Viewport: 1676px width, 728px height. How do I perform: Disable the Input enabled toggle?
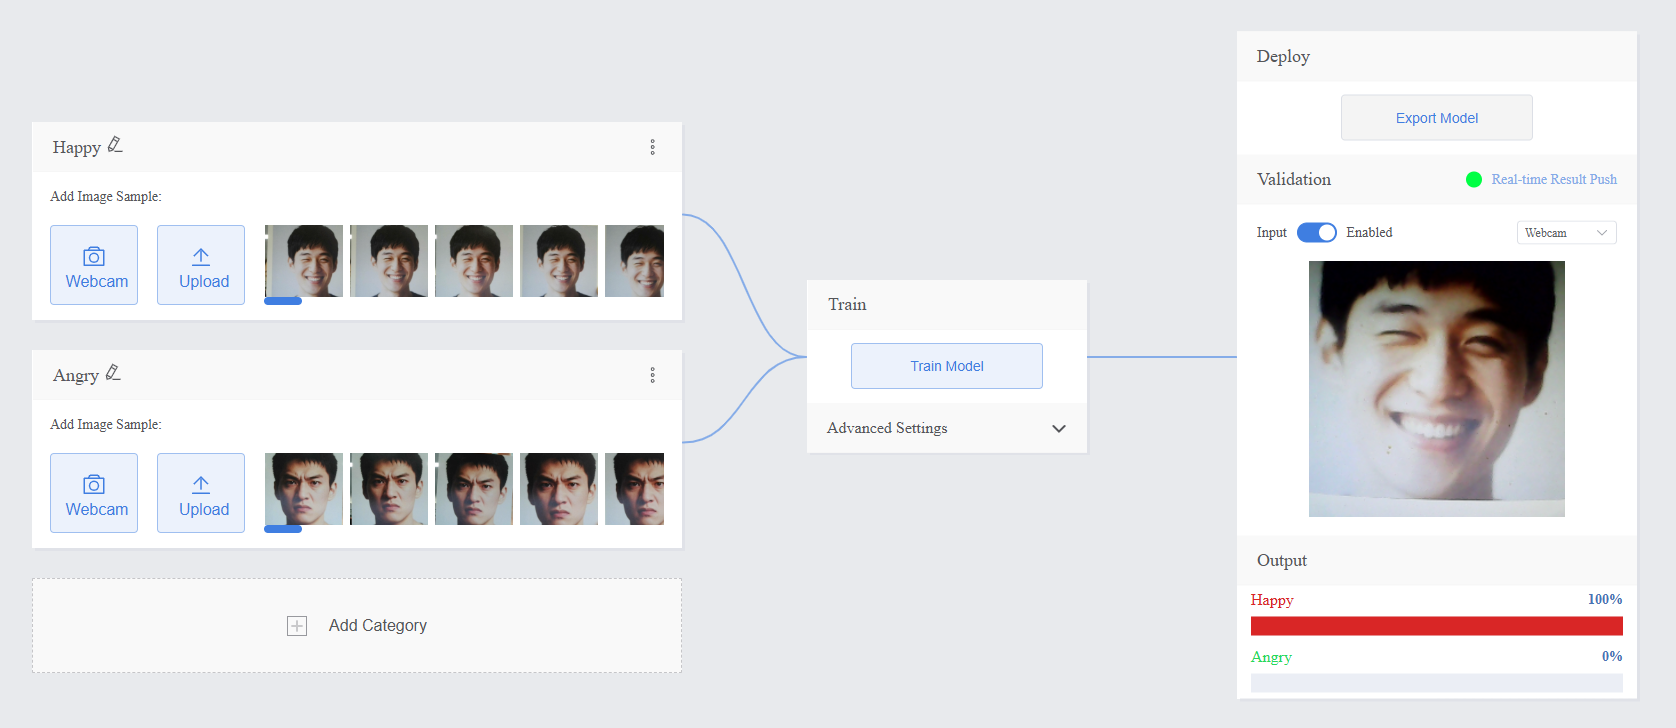[1316, 232]
